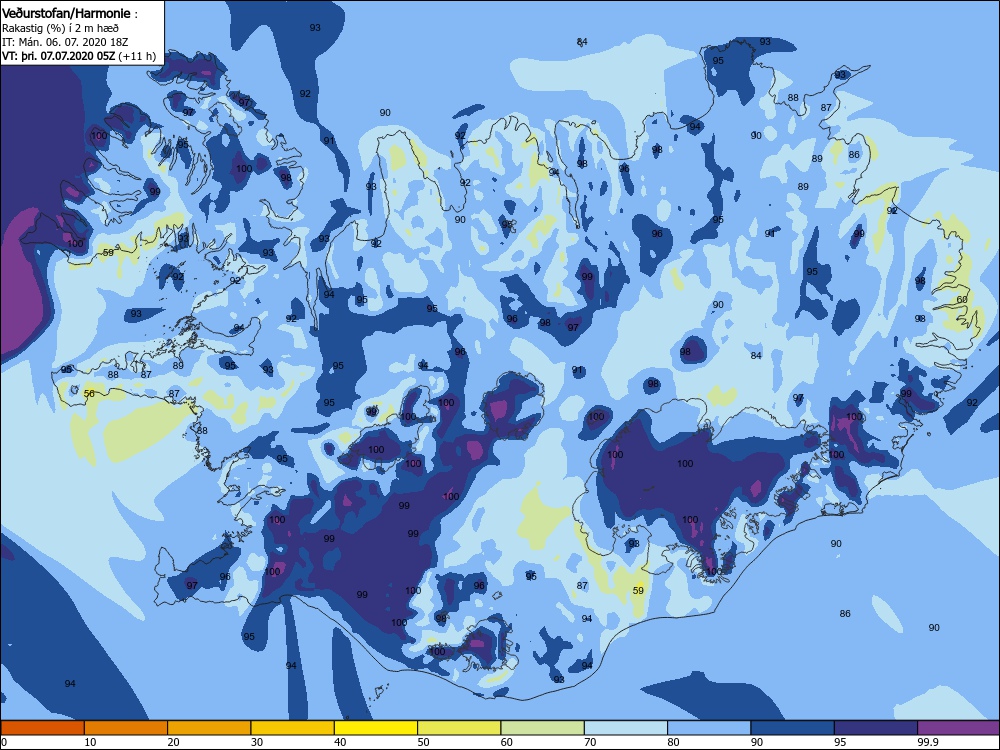1000x750 pixels.
Task: Click the legend scale tick label 80
Action: pyautogui.click(x=674, y=742)
